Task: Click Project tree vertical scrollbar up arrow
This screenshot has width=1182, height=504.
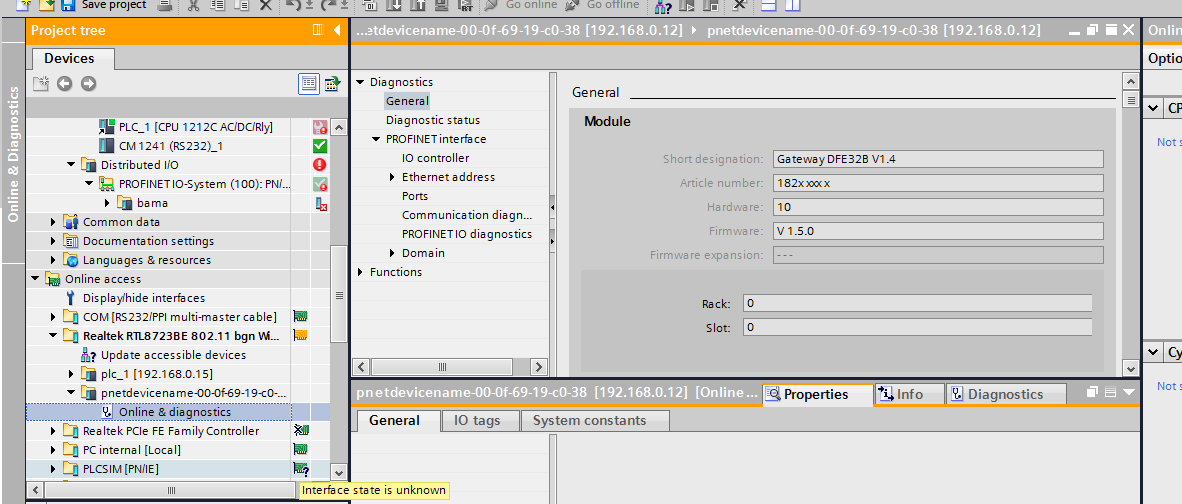Action: [x=338, y=127]
